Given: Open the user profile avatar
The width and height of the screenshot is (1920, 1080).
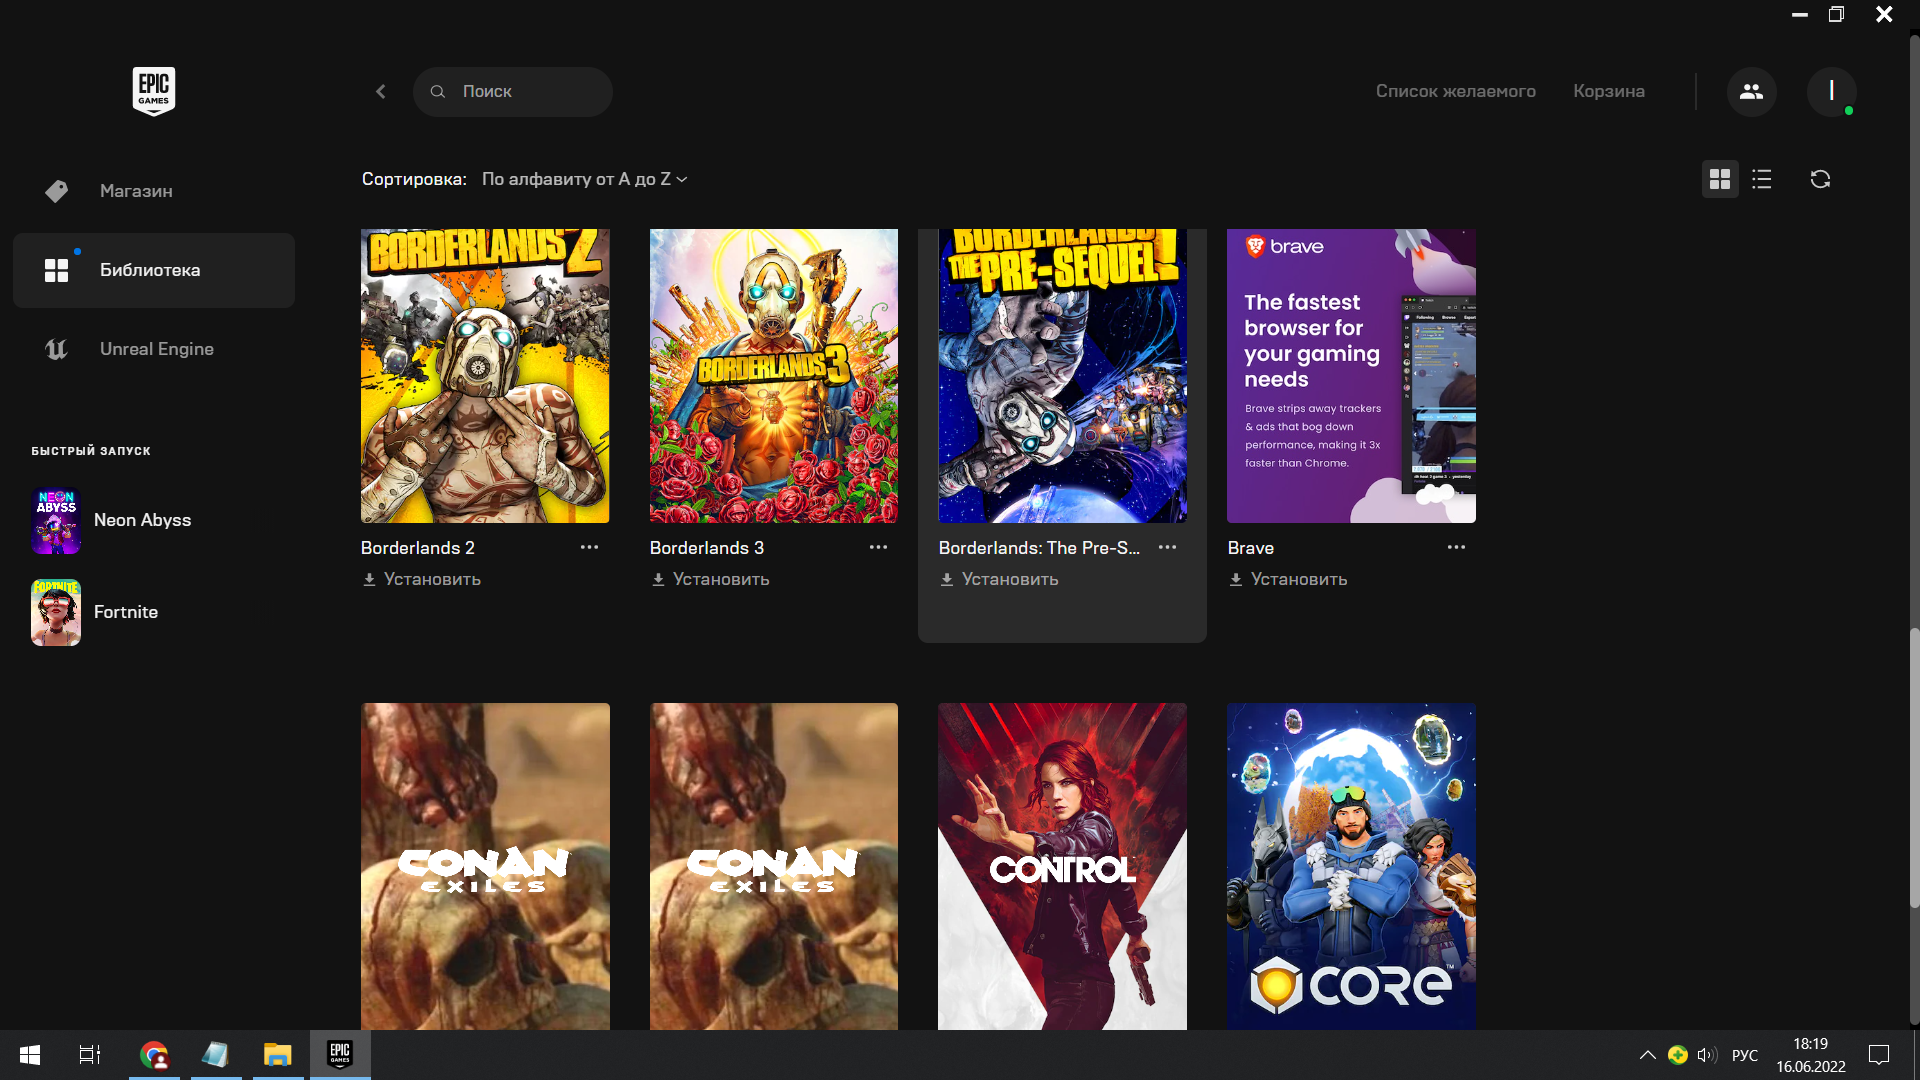Looking at the screenshot, I should tap(1831, 91).
